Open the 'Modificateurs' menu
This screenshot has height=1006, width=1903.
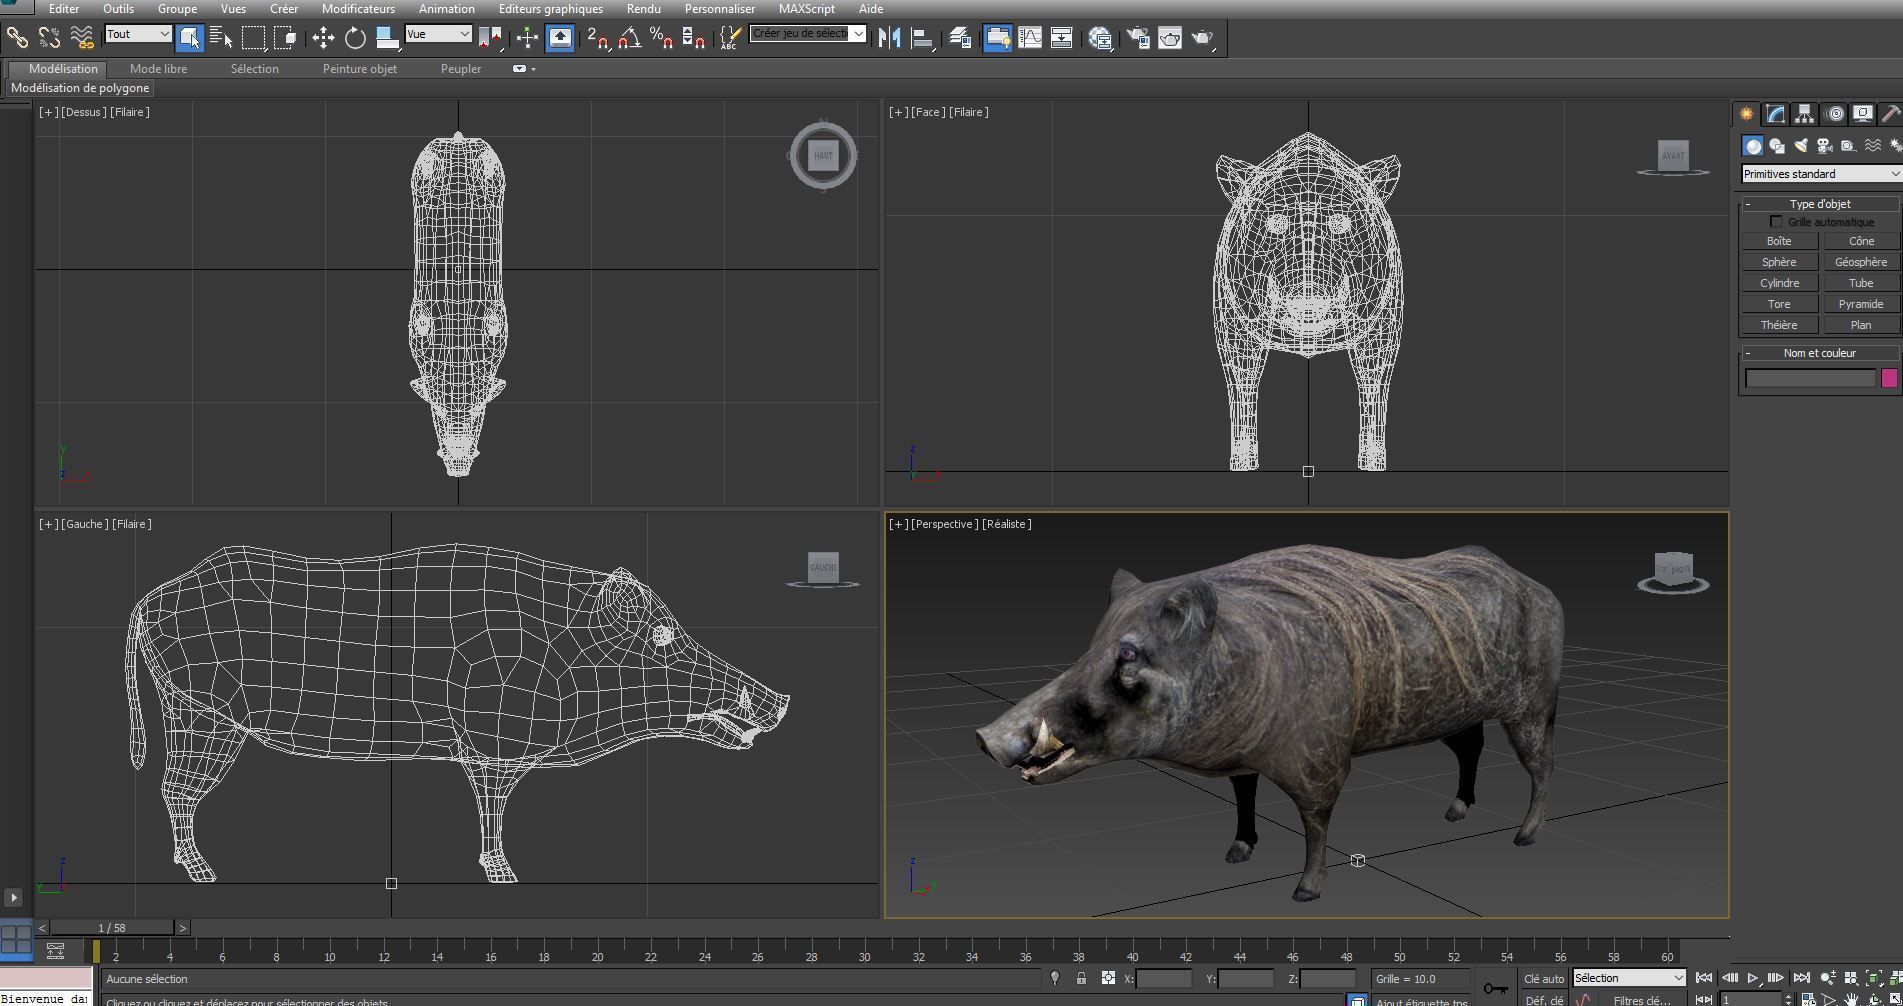[x=358, y=9]
